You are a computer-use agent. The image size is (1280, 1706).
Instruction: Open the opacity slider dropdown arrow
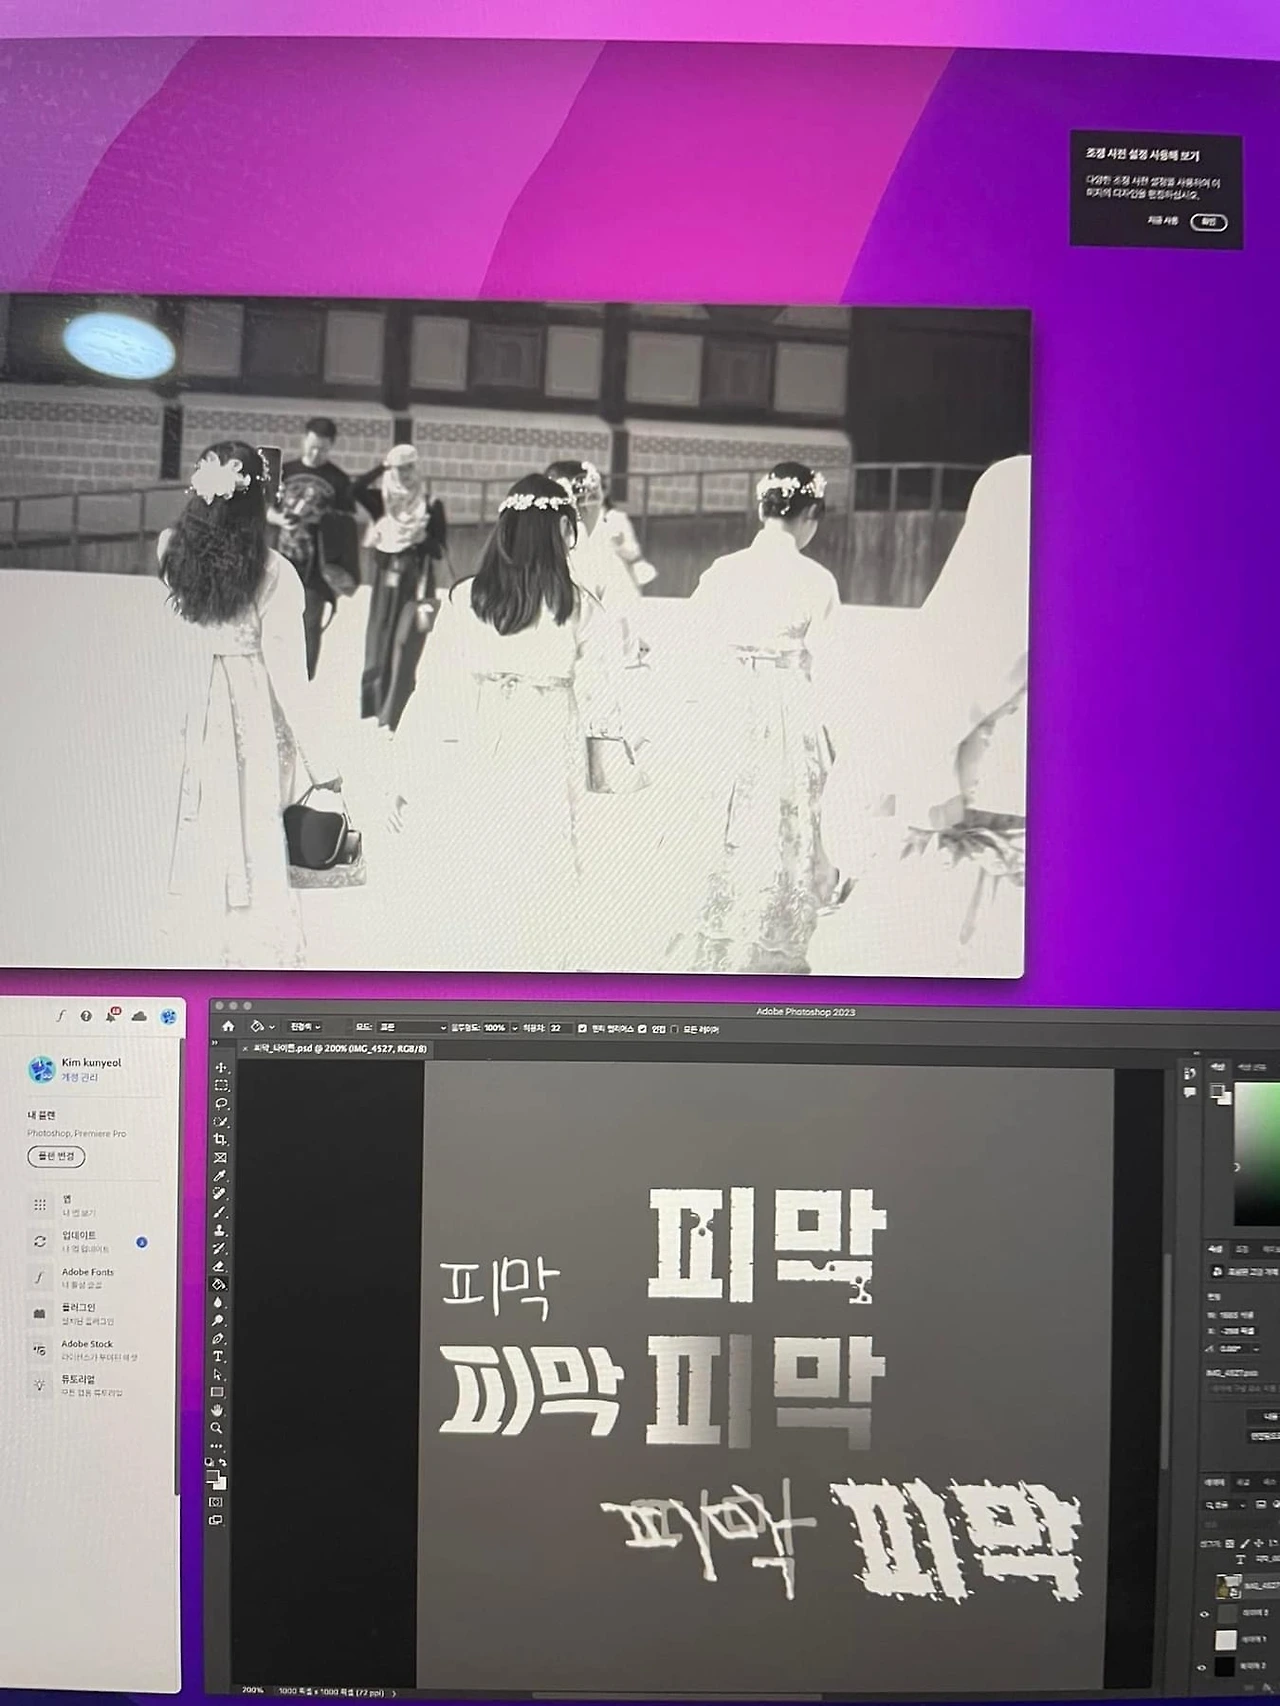515,1028
